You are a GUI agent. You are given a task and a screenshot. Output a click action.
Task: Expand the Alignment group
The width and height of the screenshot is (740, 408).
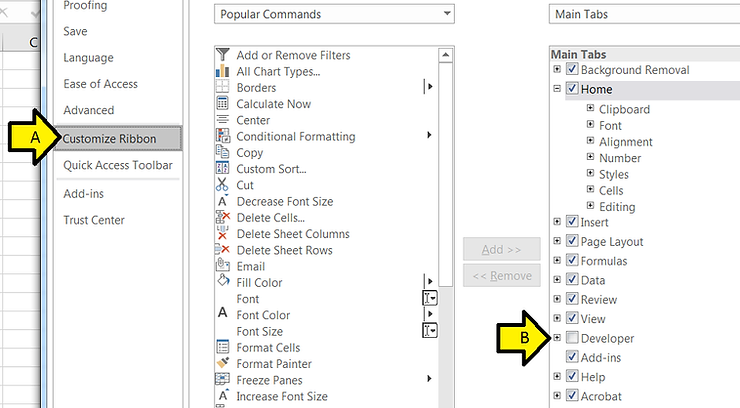tap(590, 140)
